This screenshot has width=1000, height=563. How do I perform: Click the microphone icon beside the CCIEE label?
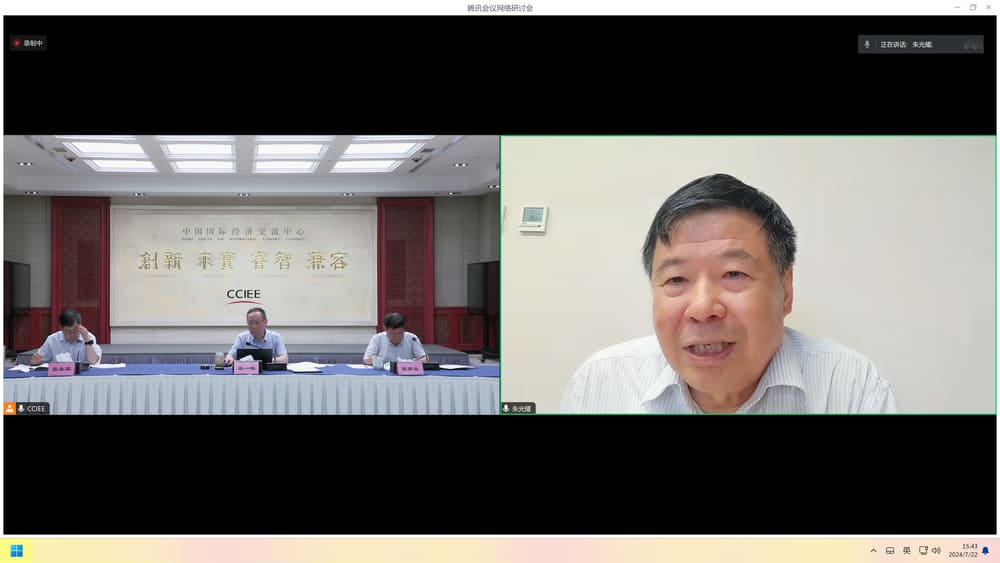(x=21, y=408)
